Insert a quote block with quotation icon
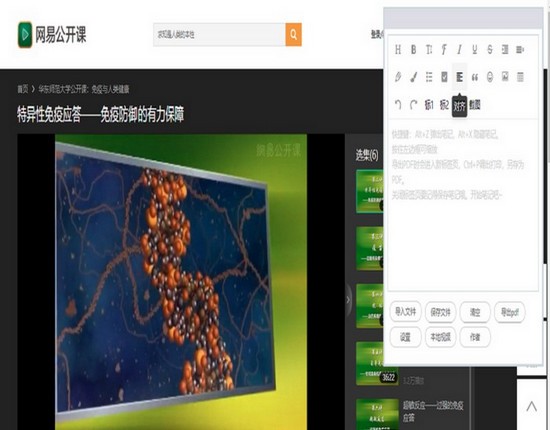This screenshot has width=550, height=430. click(475, 77)
